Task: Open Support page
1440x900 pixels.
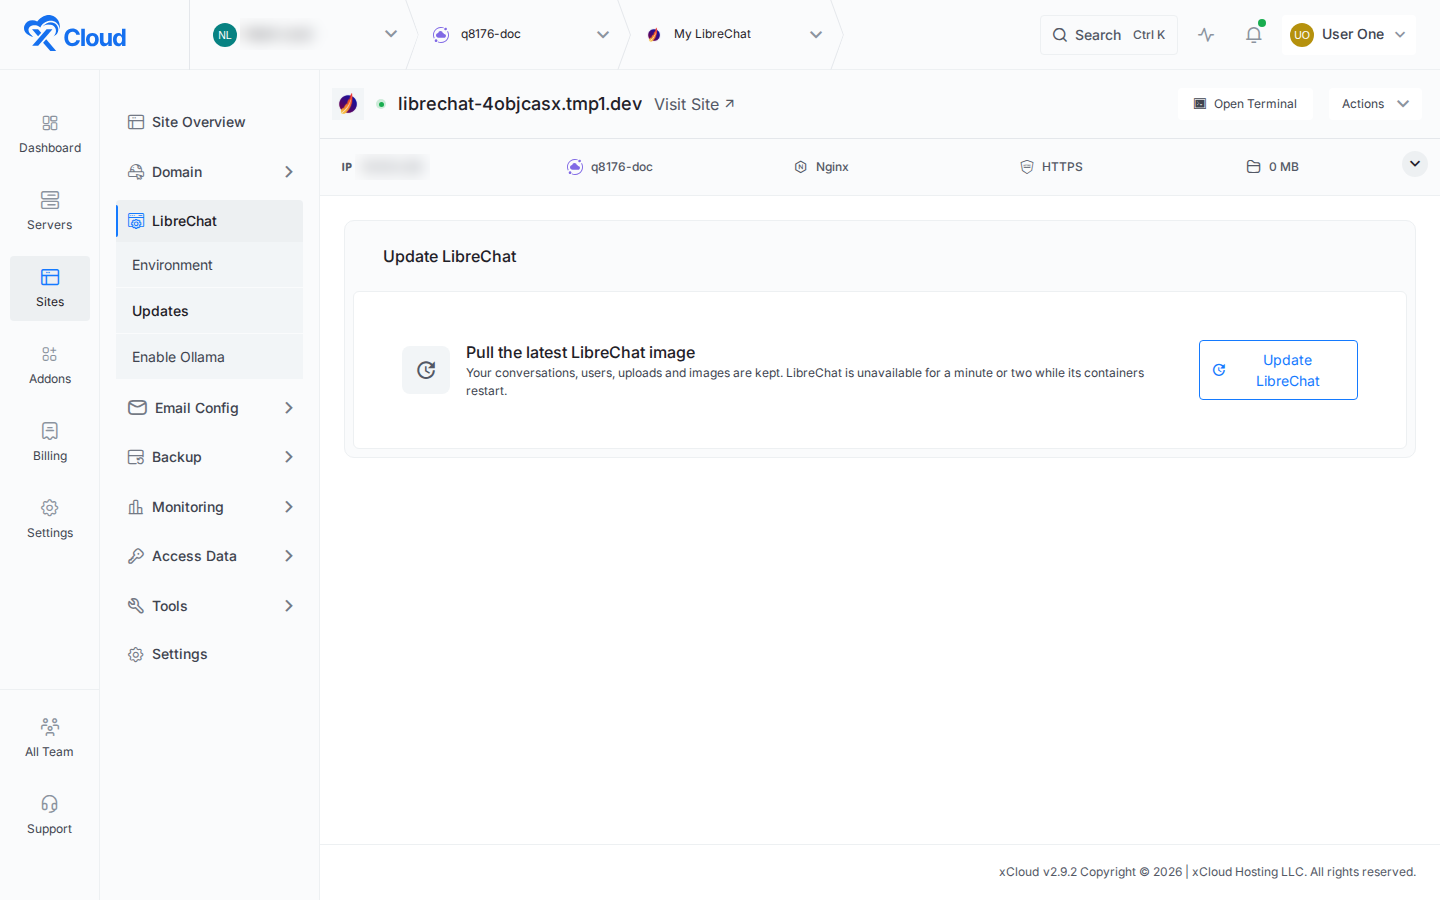Action: [50, 815]
